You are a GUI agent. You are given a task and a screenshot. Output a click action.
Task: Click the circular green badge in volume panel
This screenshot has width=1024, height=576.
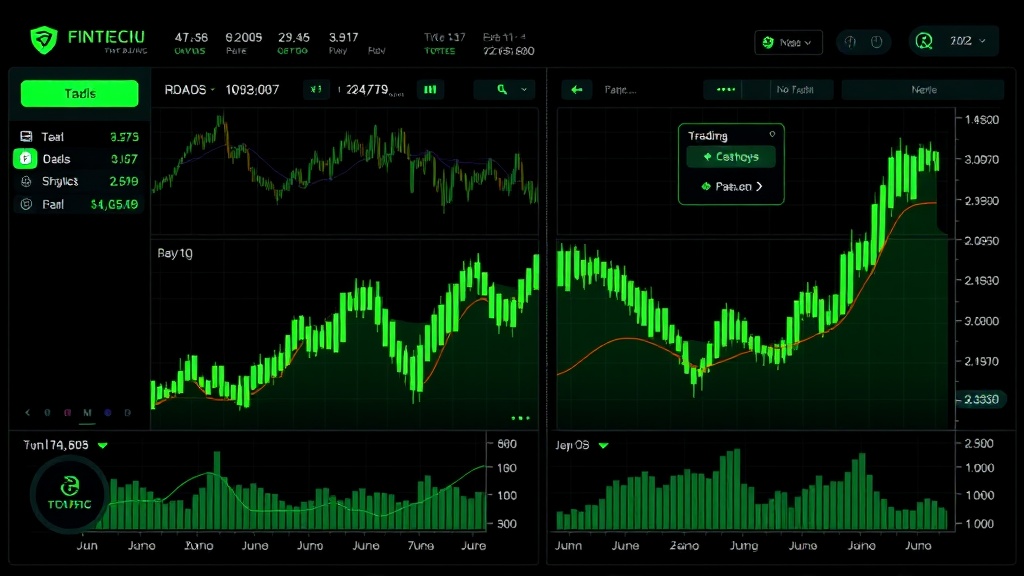point(69,494)
